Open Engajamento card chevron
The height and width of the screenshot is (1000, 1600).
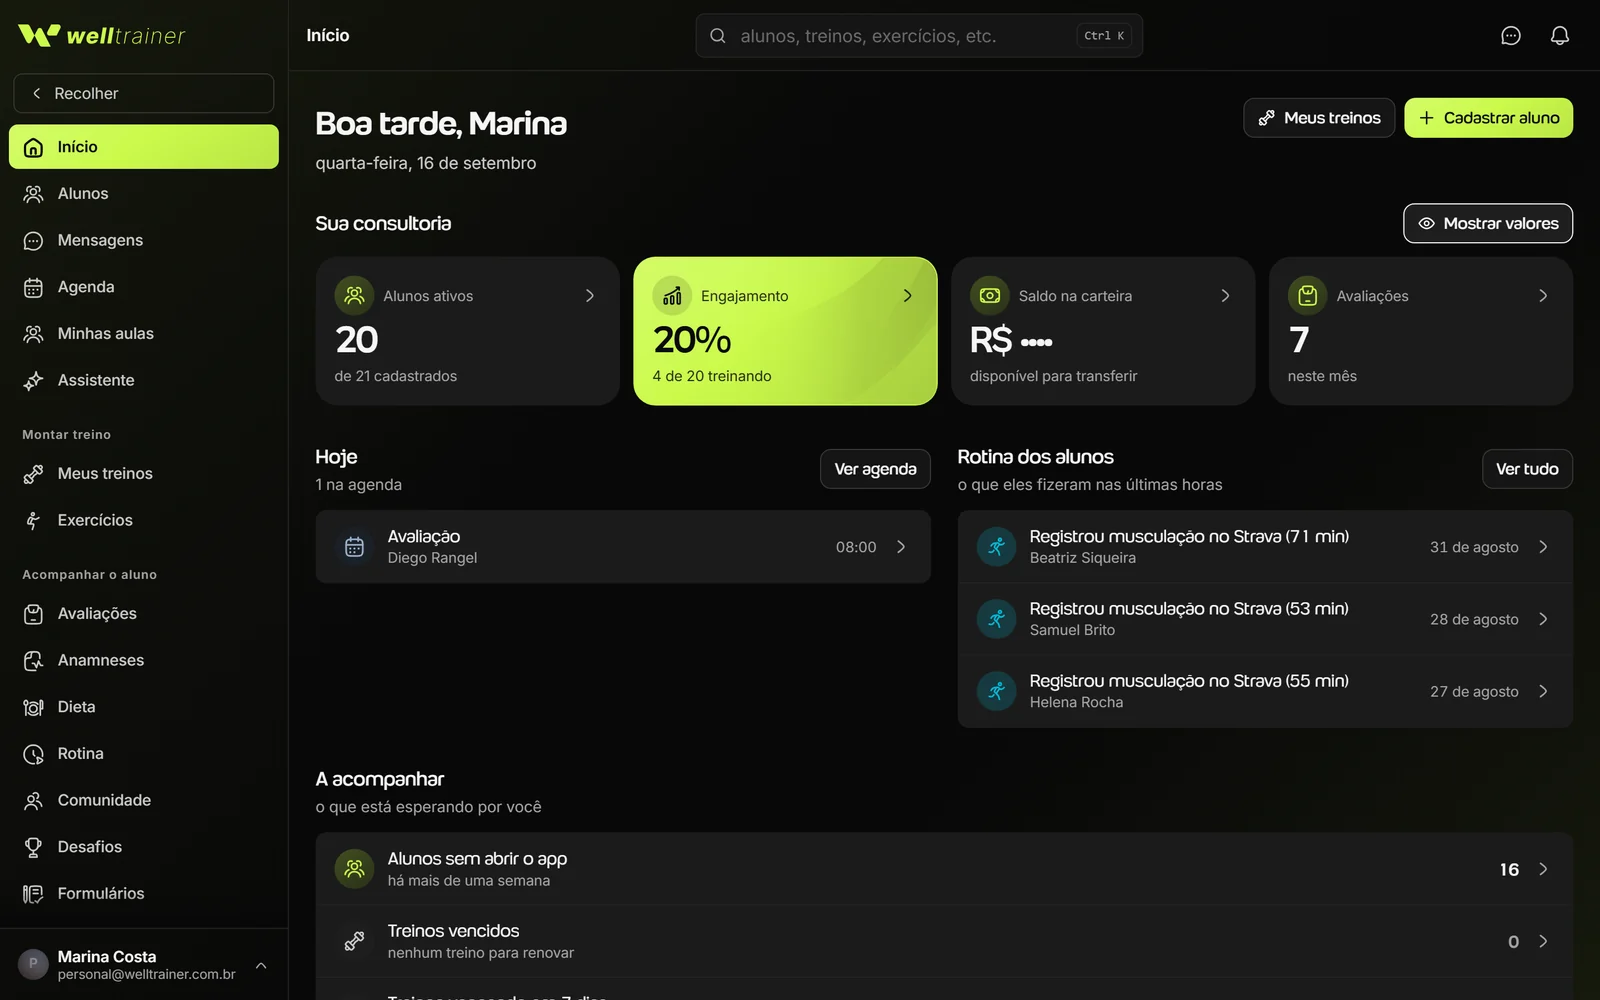pyautogui.click(x=908, y=296)
